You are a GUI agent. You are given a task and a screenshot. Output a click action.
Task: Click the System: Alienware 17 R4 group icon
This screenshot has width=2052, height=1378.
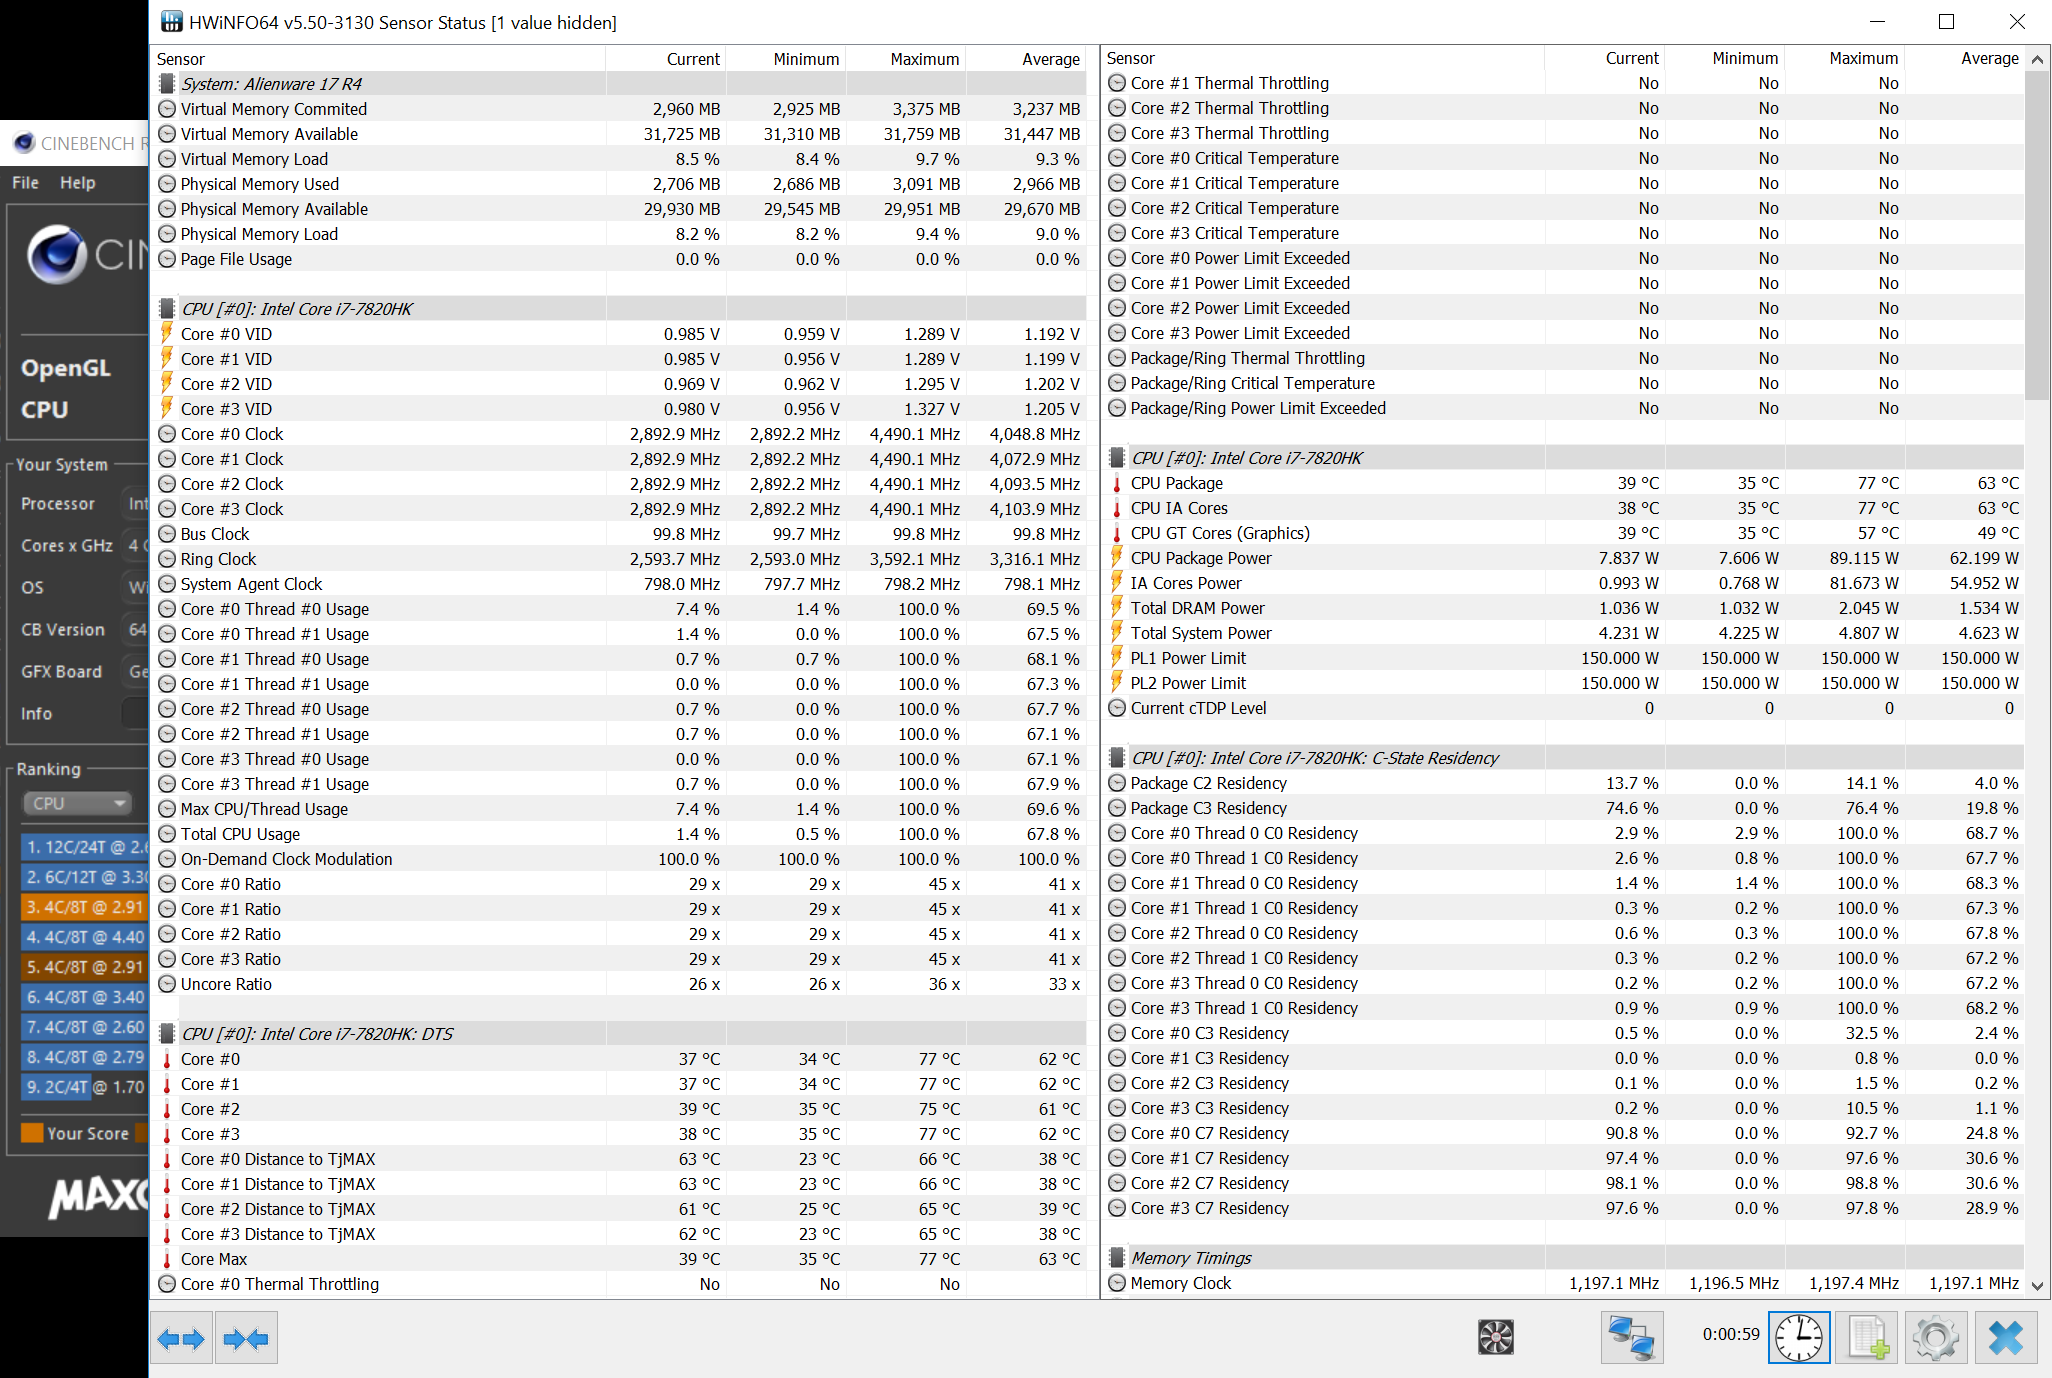pyautogui.click(x=167, y=84)
